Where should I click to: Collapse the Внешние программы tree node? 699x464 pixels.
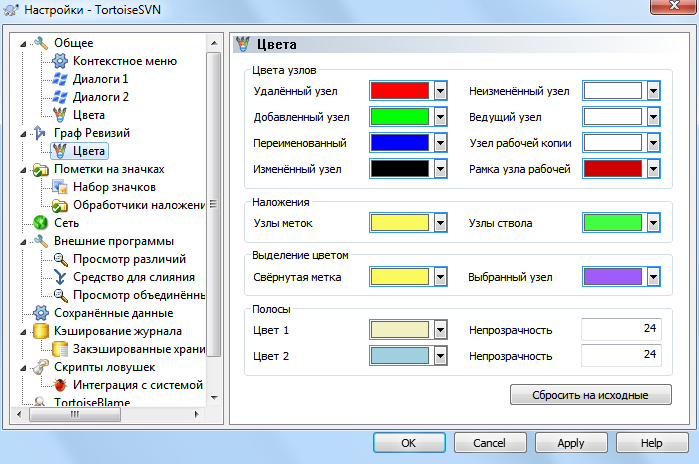23,242
